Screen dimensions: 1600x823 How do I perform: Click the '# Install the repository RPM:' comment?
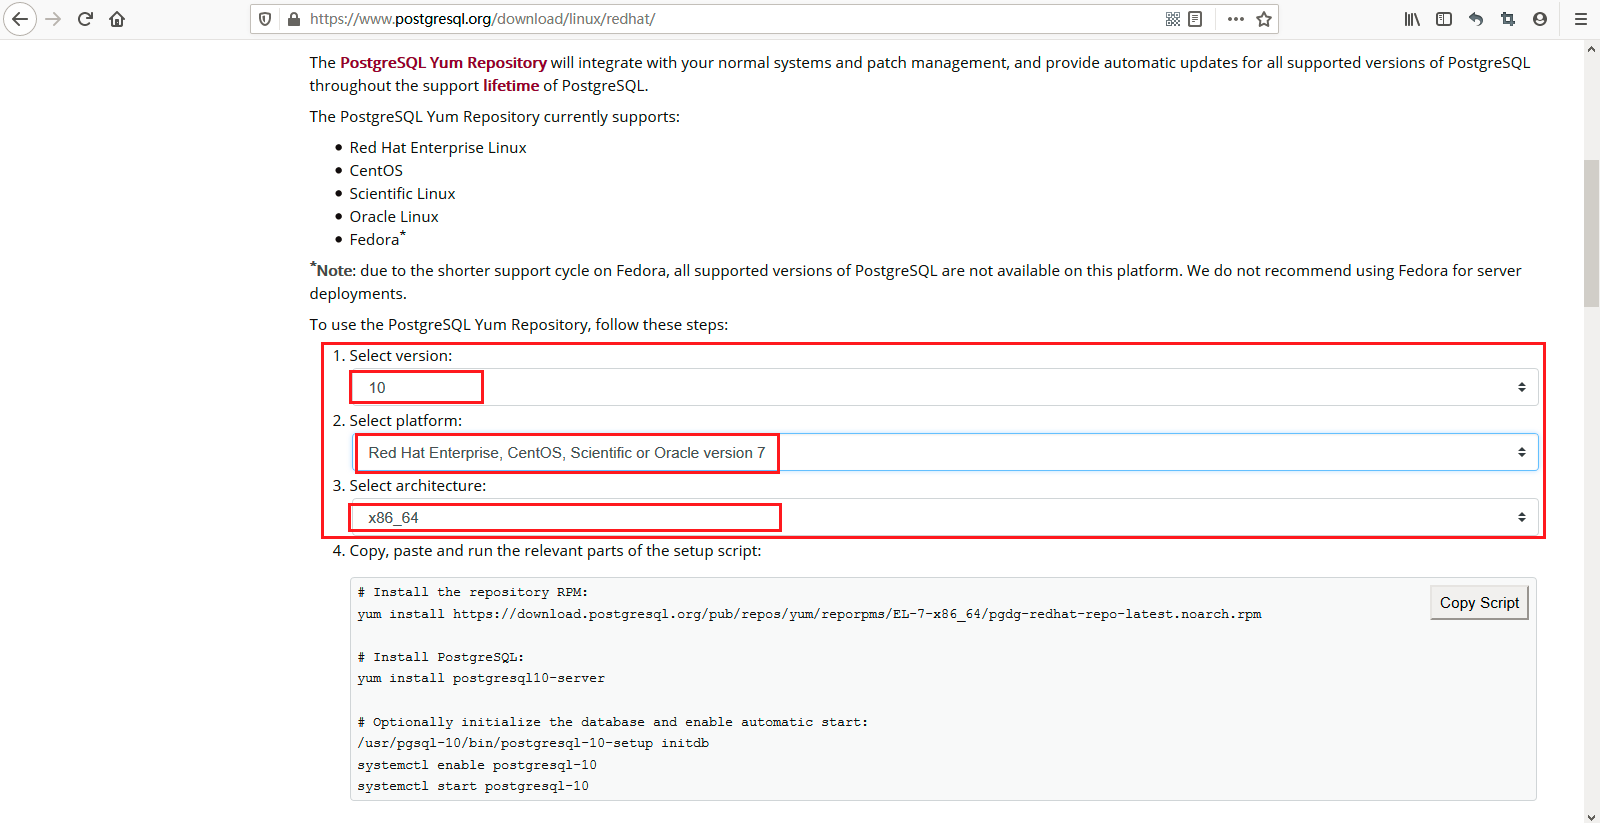473,592
